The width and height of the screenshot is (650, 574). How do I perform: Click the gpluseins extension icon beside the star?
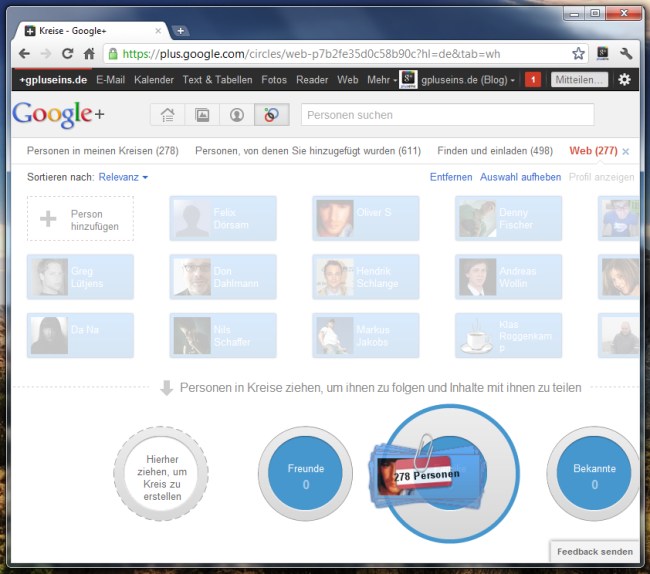point(602,53)
